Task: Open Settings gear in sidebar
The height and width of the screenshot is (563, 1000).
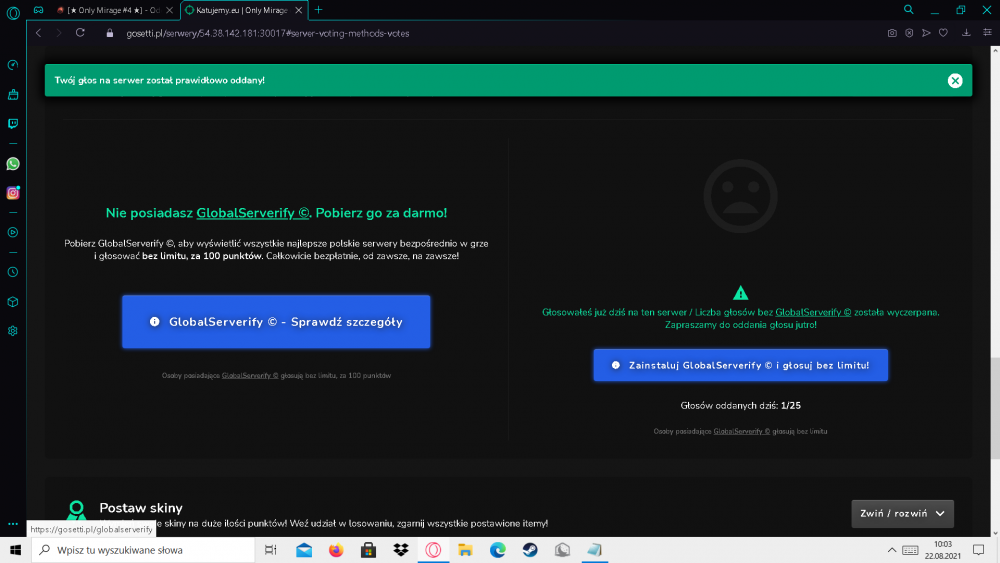Action: (13, 331)
